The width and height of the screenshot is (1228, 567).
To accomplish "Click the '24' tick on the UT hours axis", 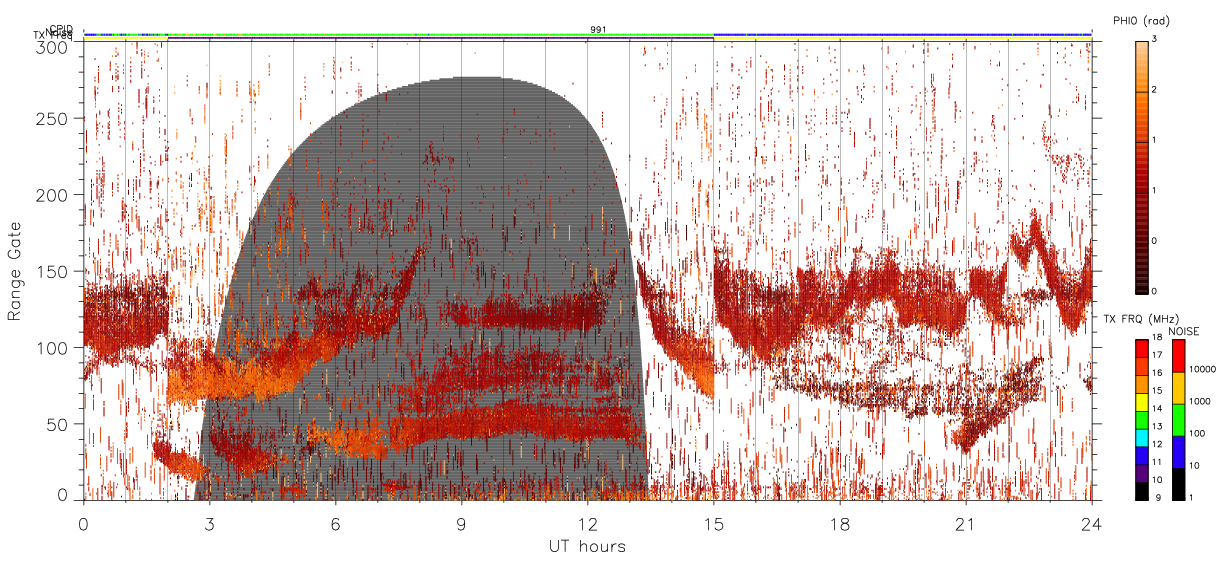I will [x=1091, y=525].
